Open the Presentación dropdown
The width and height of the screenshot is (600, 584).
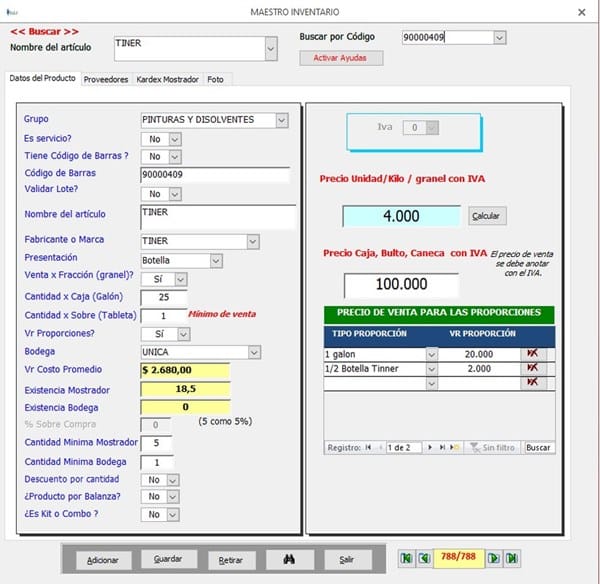pos(216,260)
